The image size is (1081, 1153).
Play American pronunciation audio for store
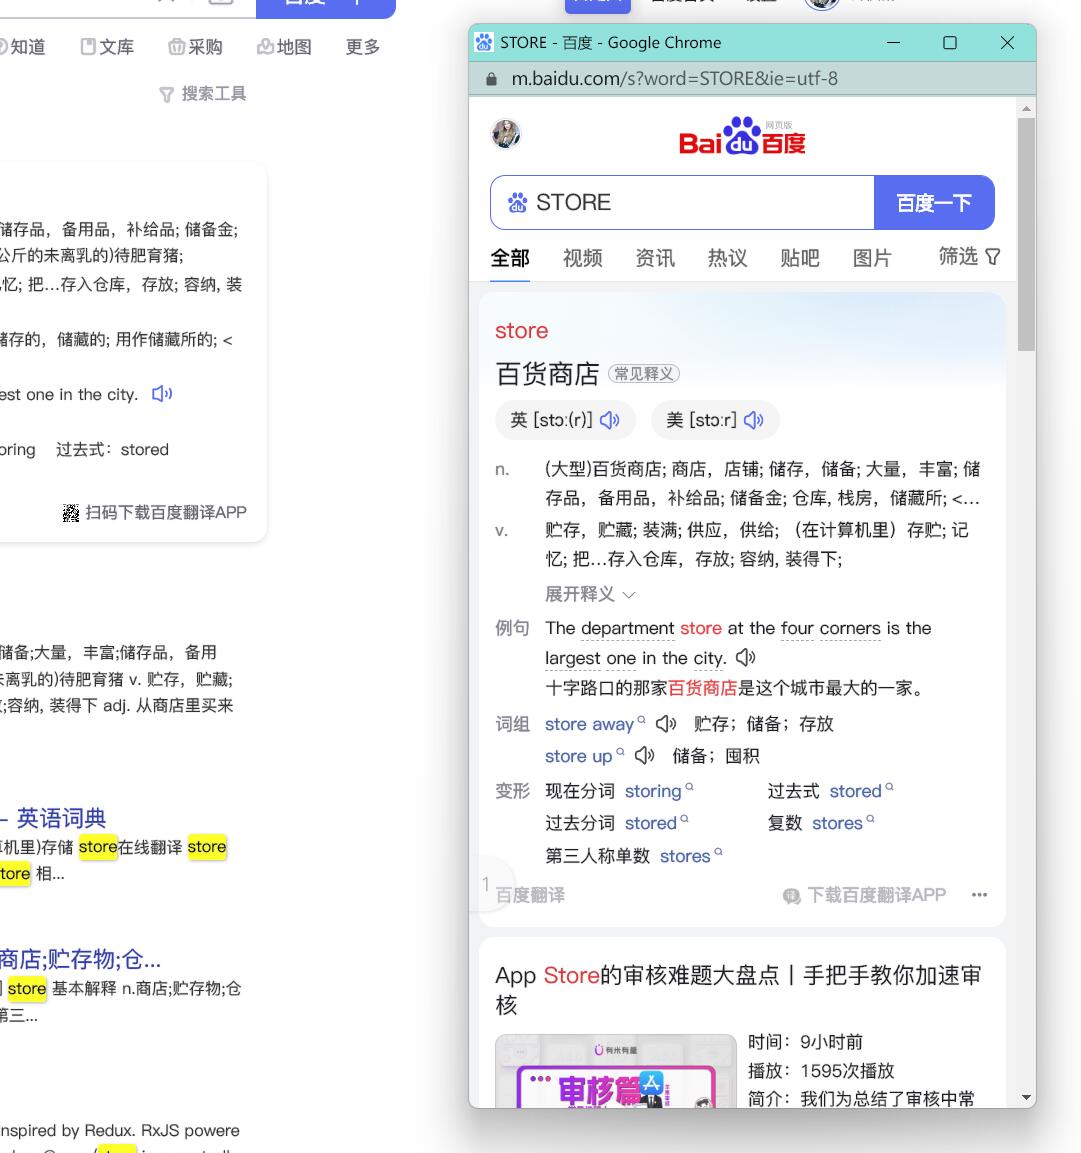coord(753,420)
